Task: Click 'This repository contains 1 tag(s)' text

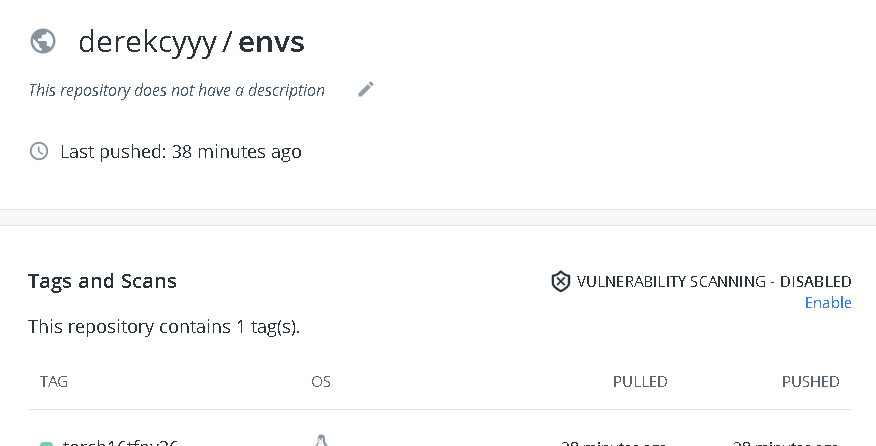Action: pyautogui.click(x=164, y=327)
